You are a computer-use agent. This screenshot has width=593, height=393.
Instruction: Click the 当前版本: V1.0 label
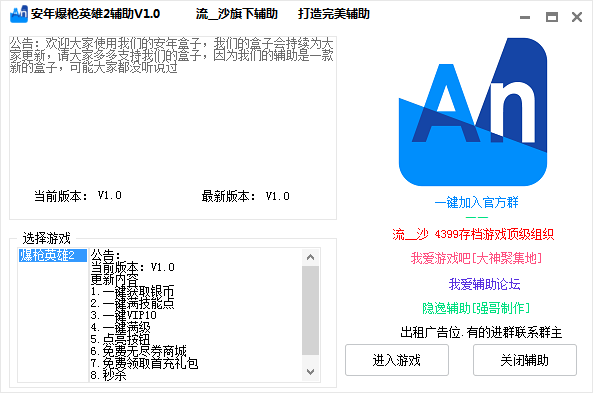(78, 196)
